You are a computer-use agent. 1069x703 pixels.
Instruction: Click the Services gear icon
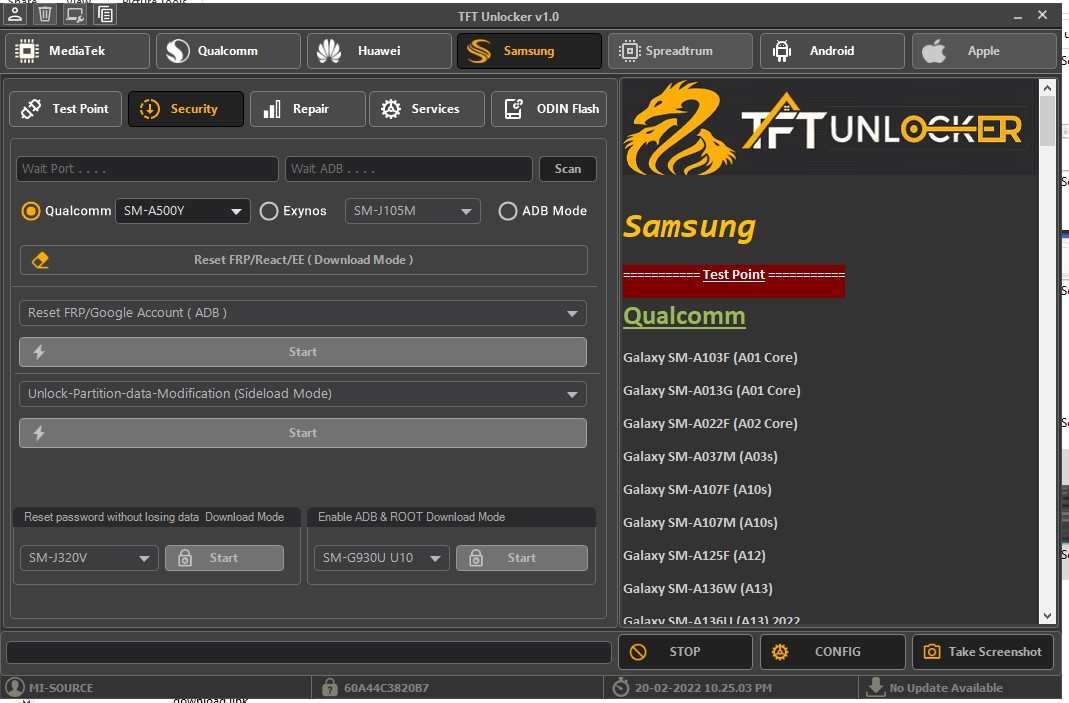[x=391, y=109]
